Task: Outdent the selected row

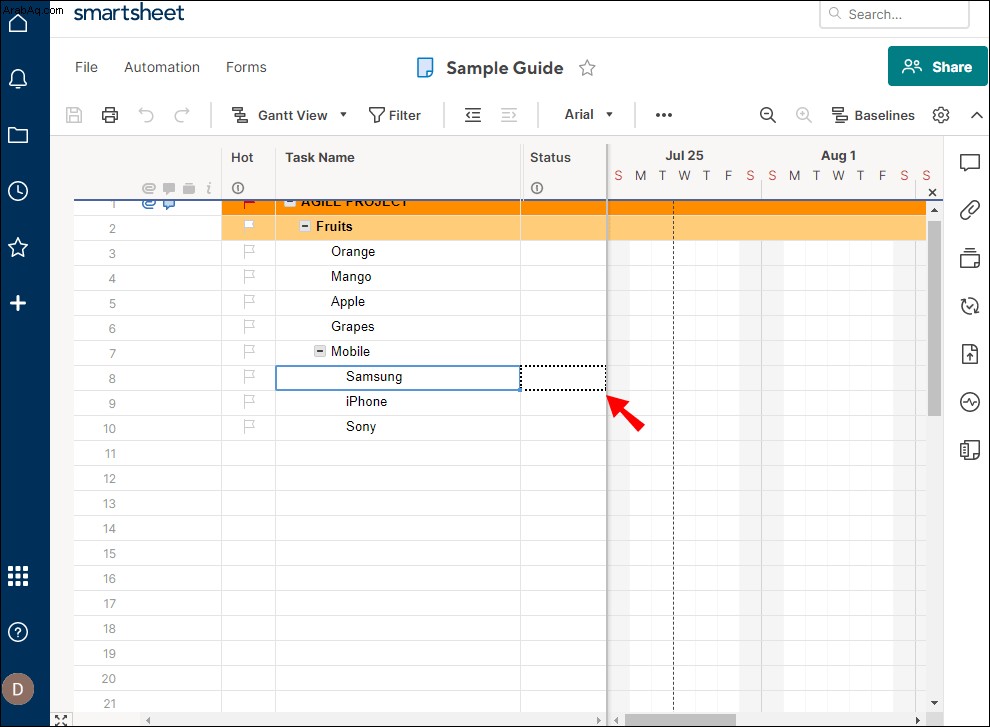Action: pos(473,115)
